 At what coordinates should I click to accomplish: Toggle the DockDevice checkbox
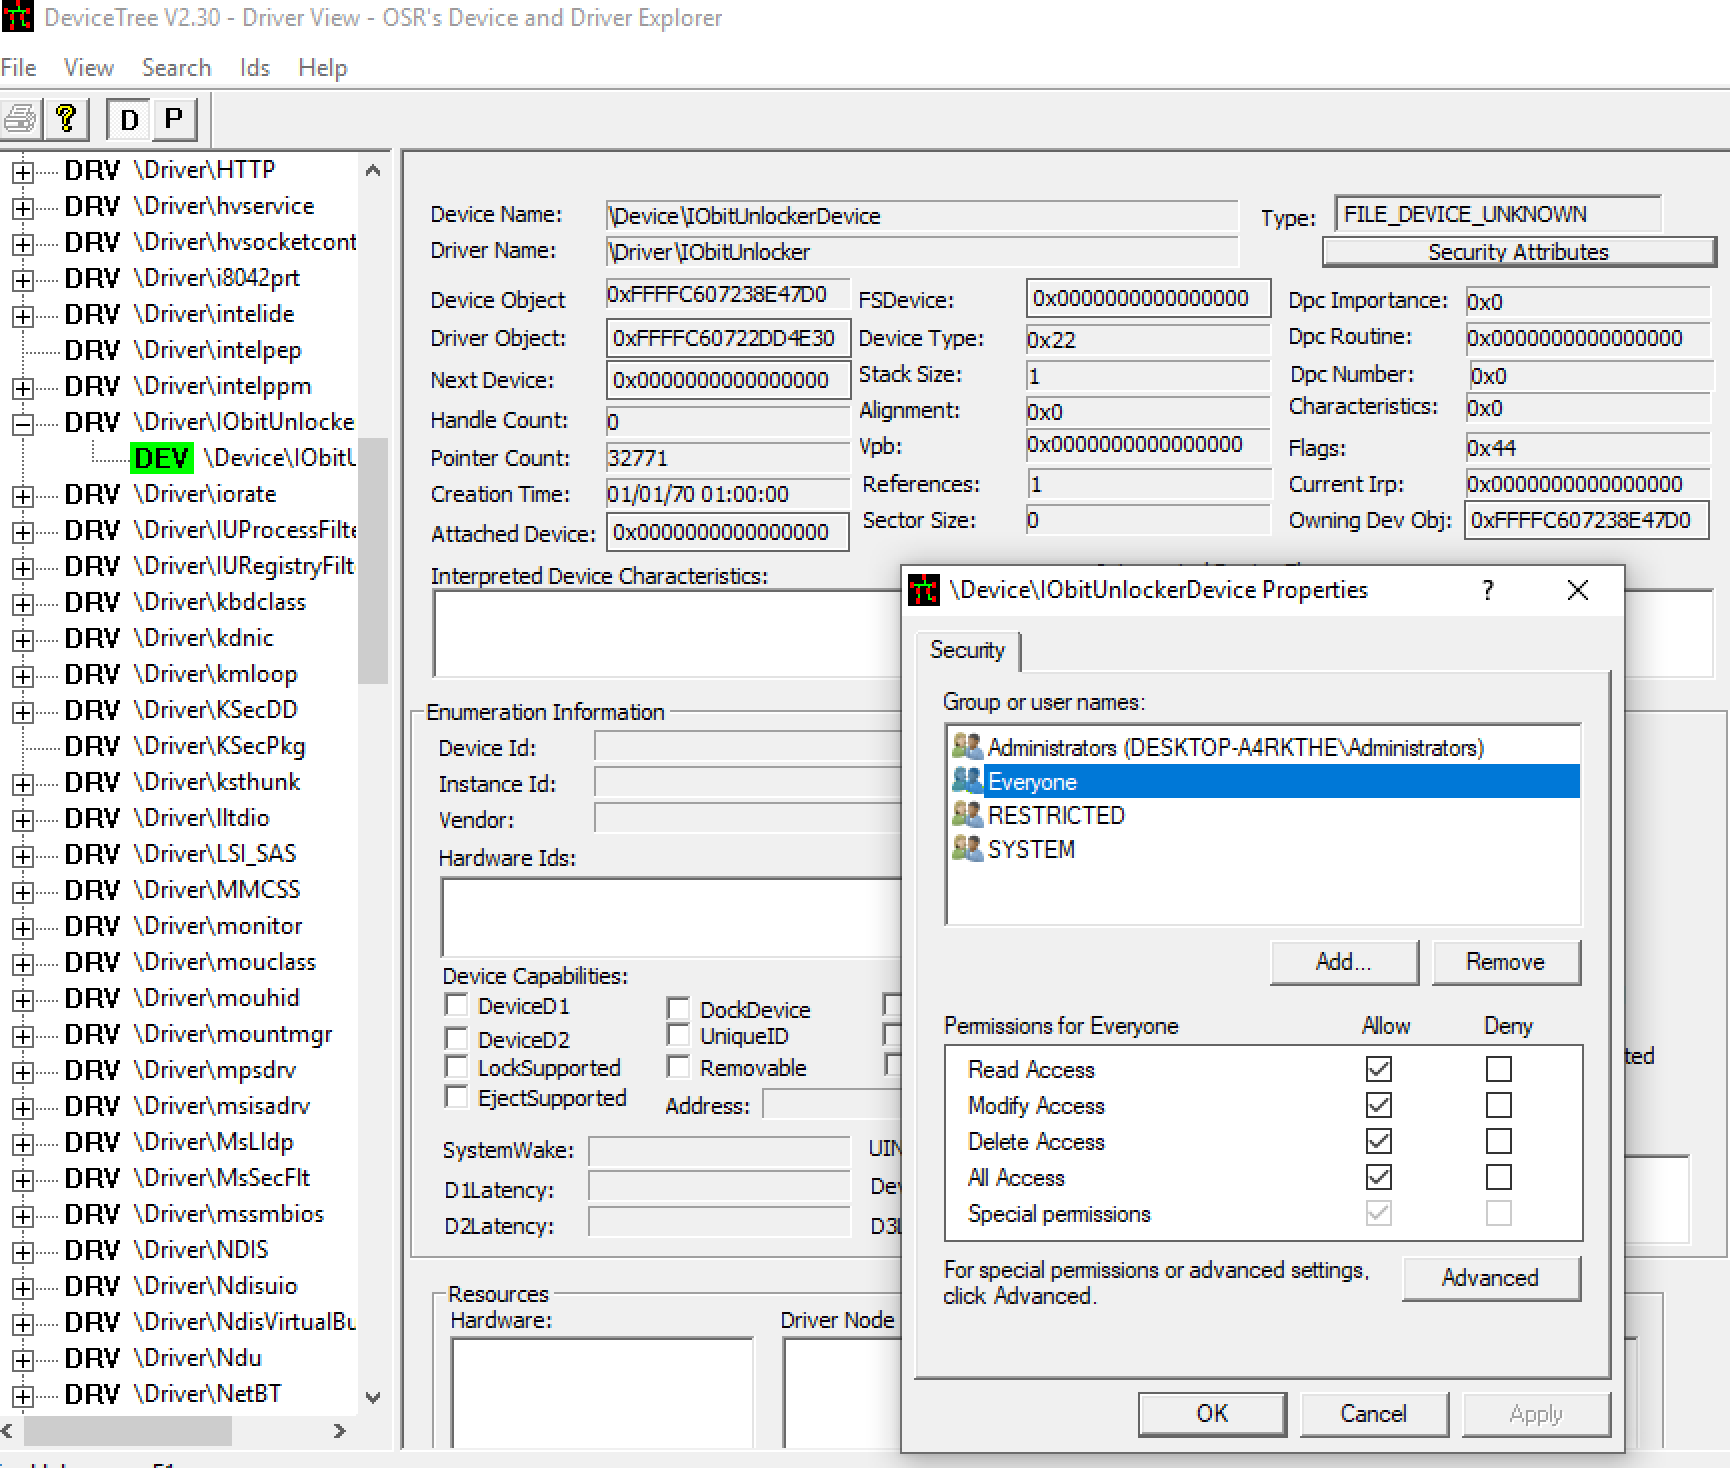[x=678, y=1008]
